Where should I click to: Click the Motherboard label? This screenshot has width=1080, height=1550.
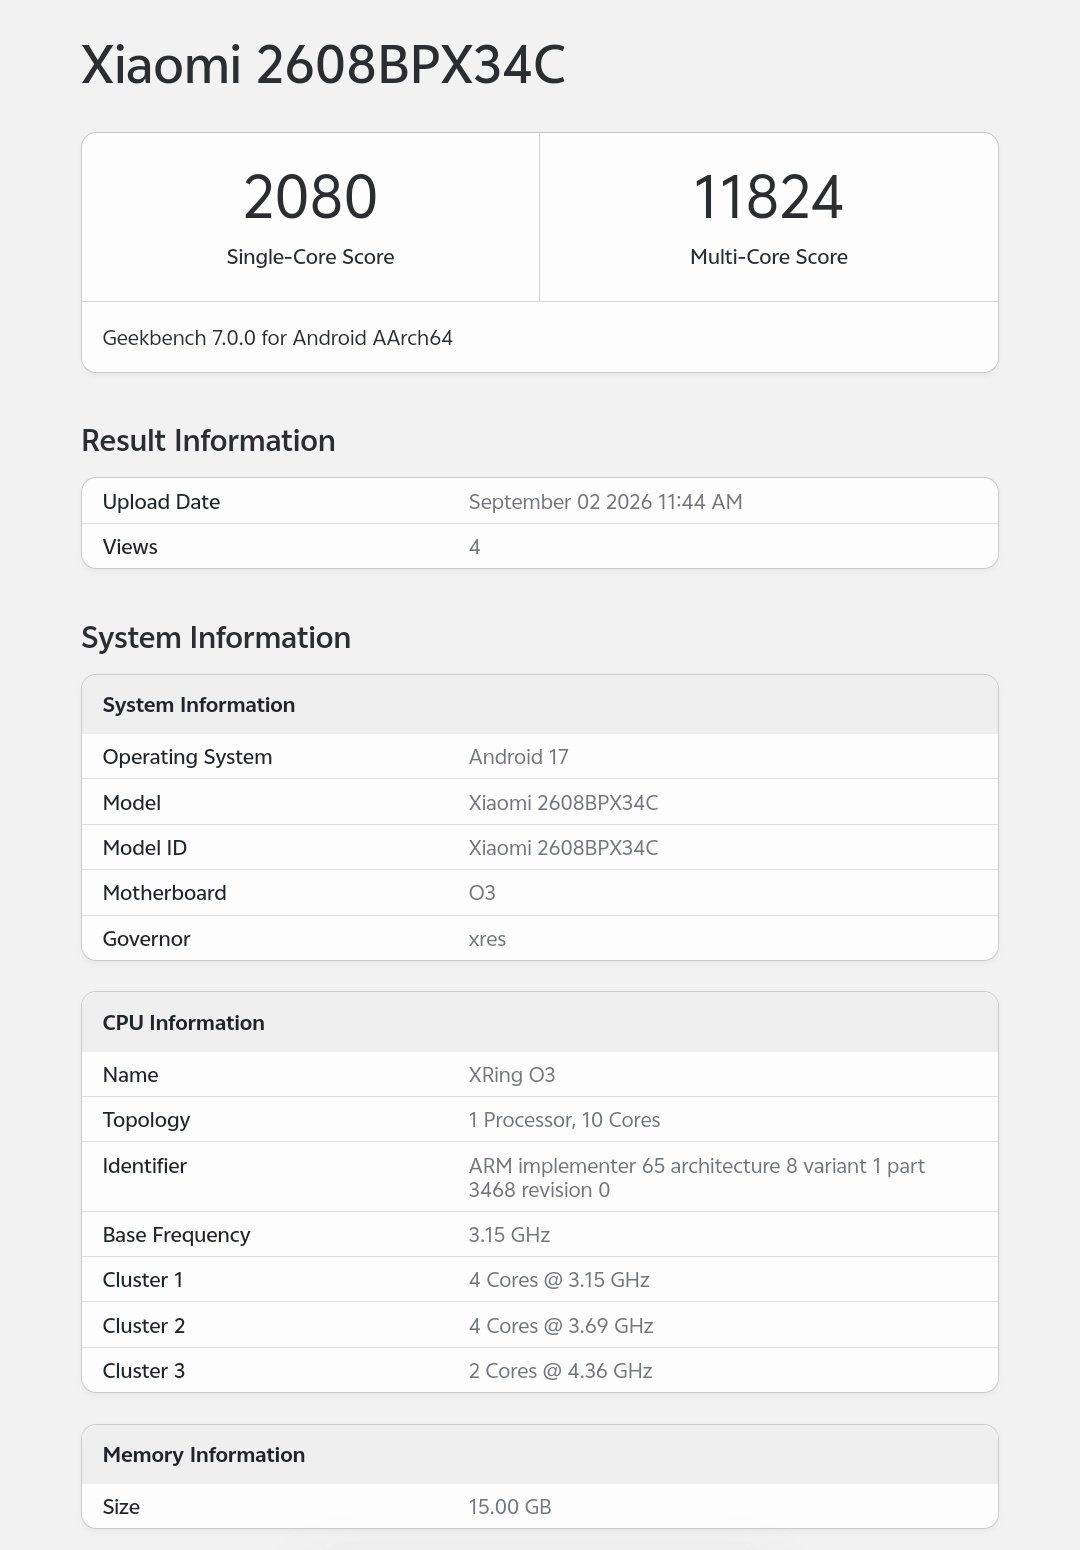(164, 893)
